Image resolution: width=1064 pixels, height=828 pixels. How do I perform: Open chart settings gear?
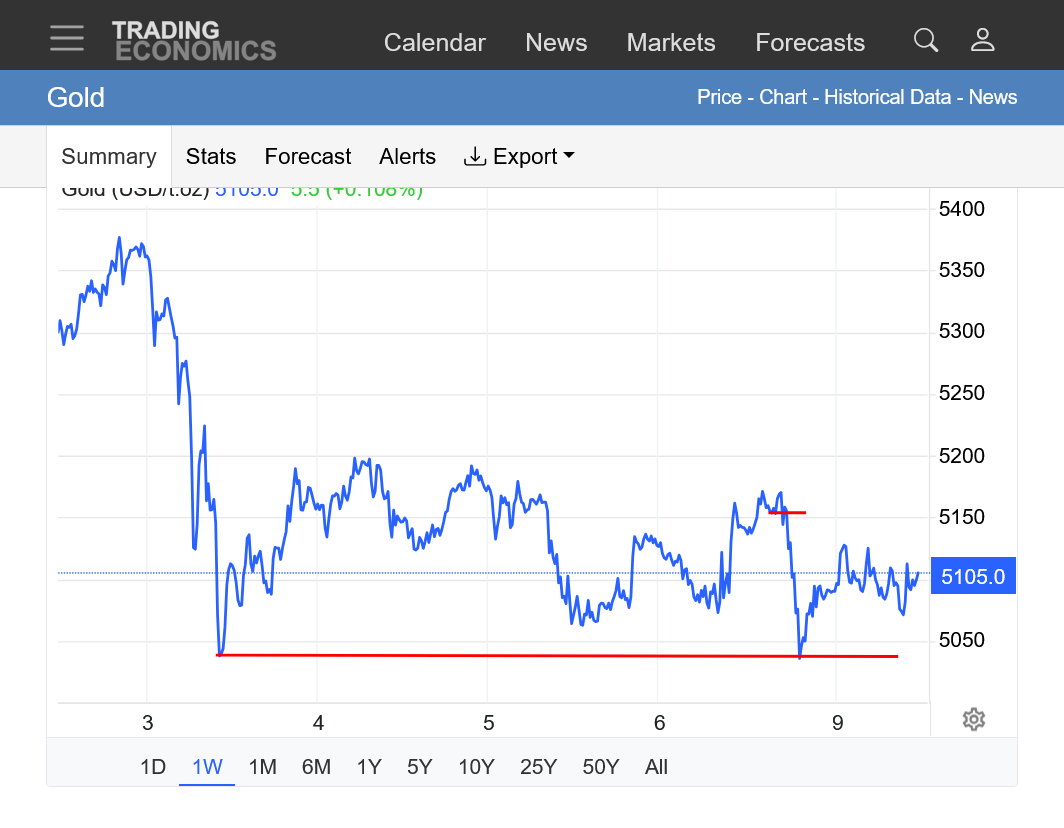coord(973,719)
